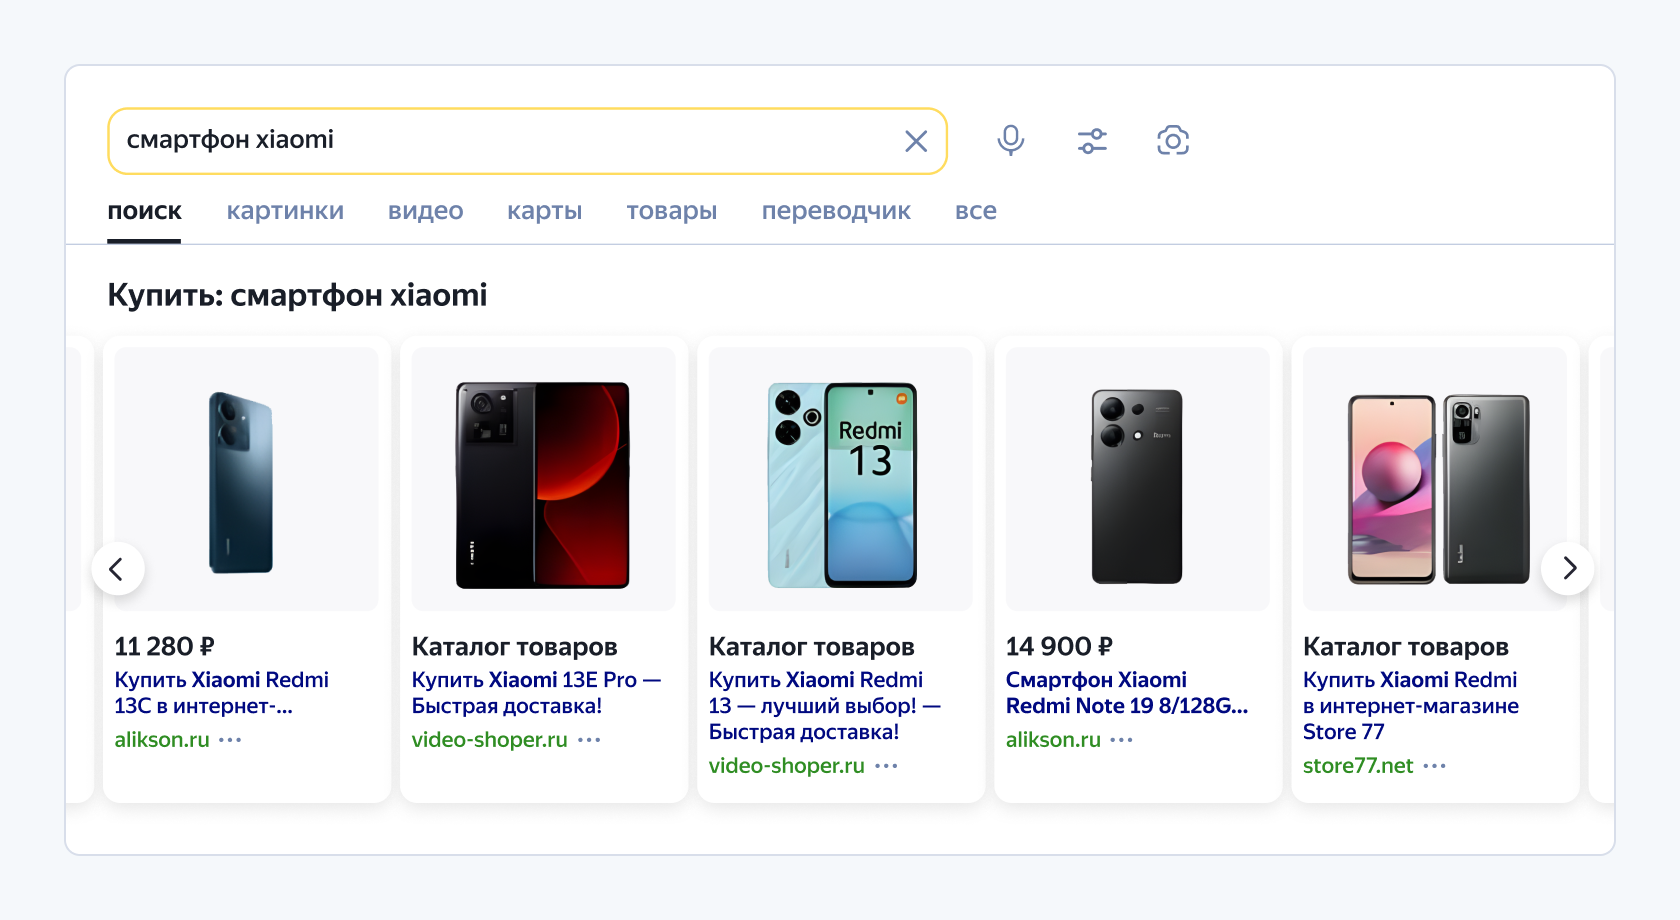Open three-dot menu next to store77.net
Screen dimensions: 1680x920
pyautogui.click(x=1435, y=766)
